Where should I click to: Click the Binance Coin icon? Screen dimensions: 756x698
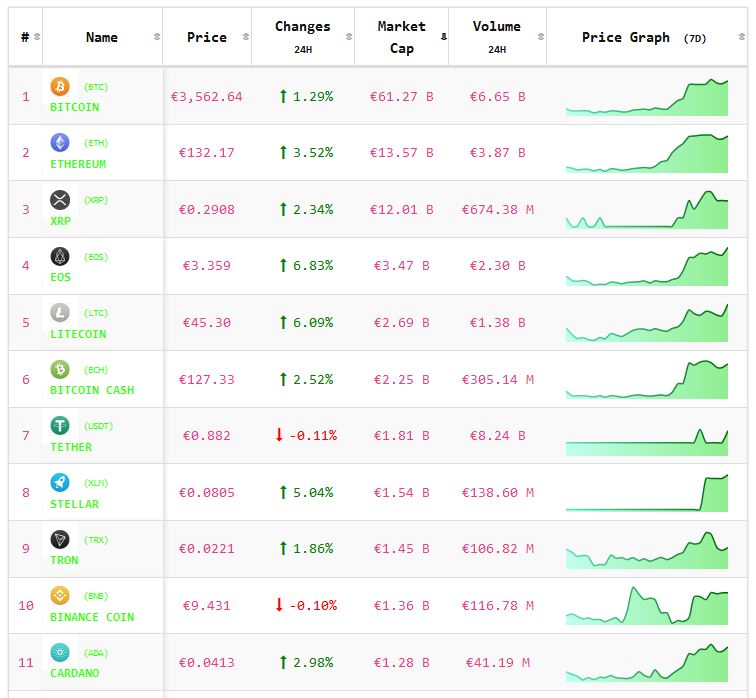point(60,596)
